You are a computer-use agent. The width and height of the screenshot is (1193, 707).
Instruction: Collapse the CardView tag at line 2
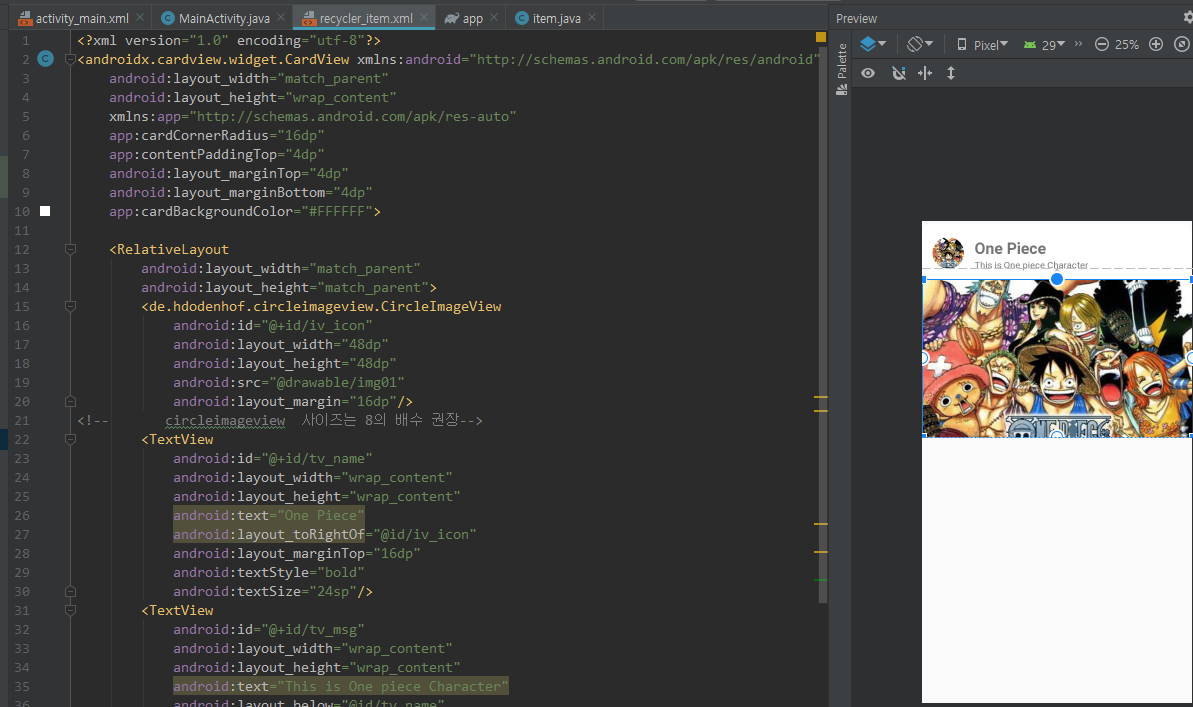(x=70, y=59)
